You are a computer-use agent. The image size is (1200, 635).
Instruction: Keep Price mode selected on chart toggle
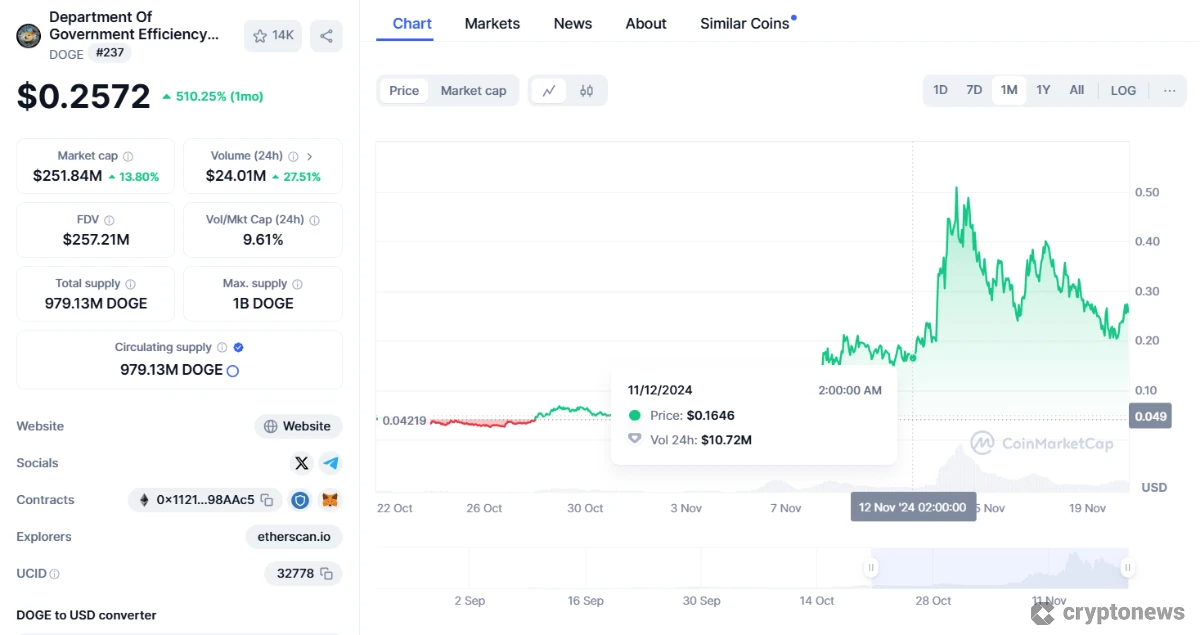coord(403,90)
